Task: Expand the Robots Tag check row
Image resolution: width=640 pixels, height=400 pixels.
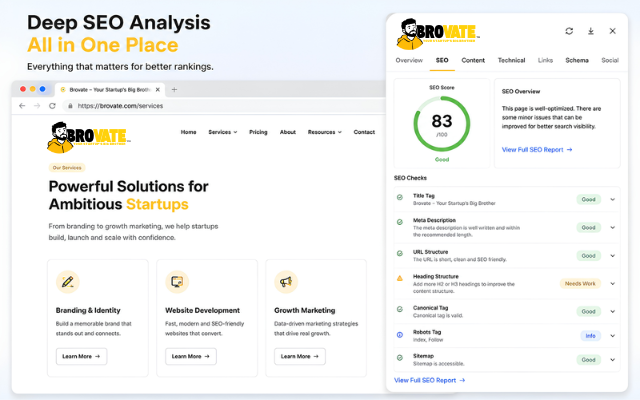Action: pos(612,336)
